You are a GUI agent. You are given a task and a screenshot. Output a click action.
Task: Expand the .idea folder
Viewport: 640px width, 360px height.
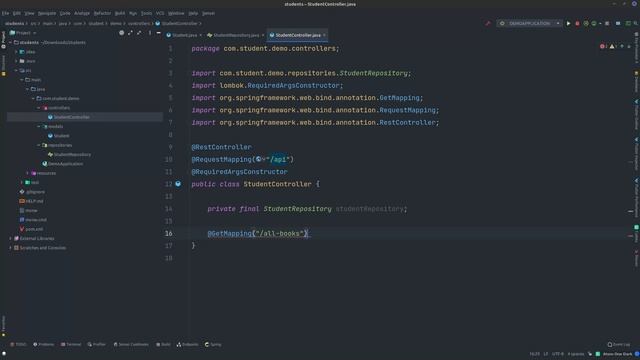16,52
